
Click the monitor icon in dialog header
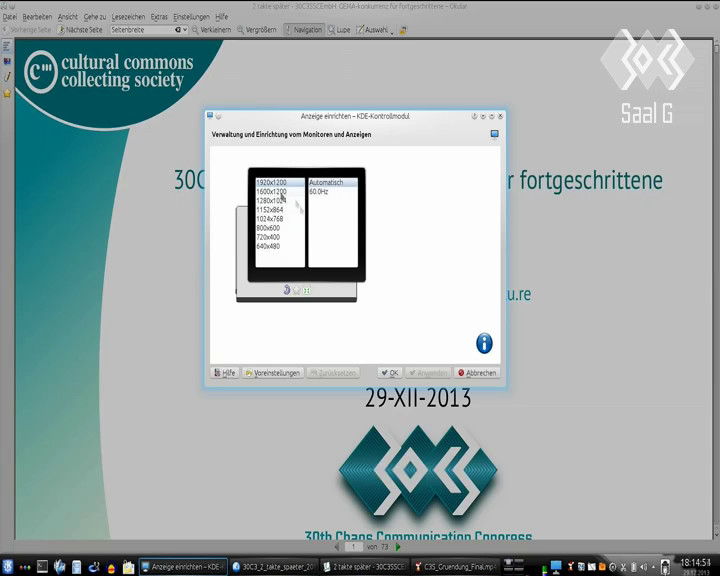pyautogui.click(x=494, y=134)
